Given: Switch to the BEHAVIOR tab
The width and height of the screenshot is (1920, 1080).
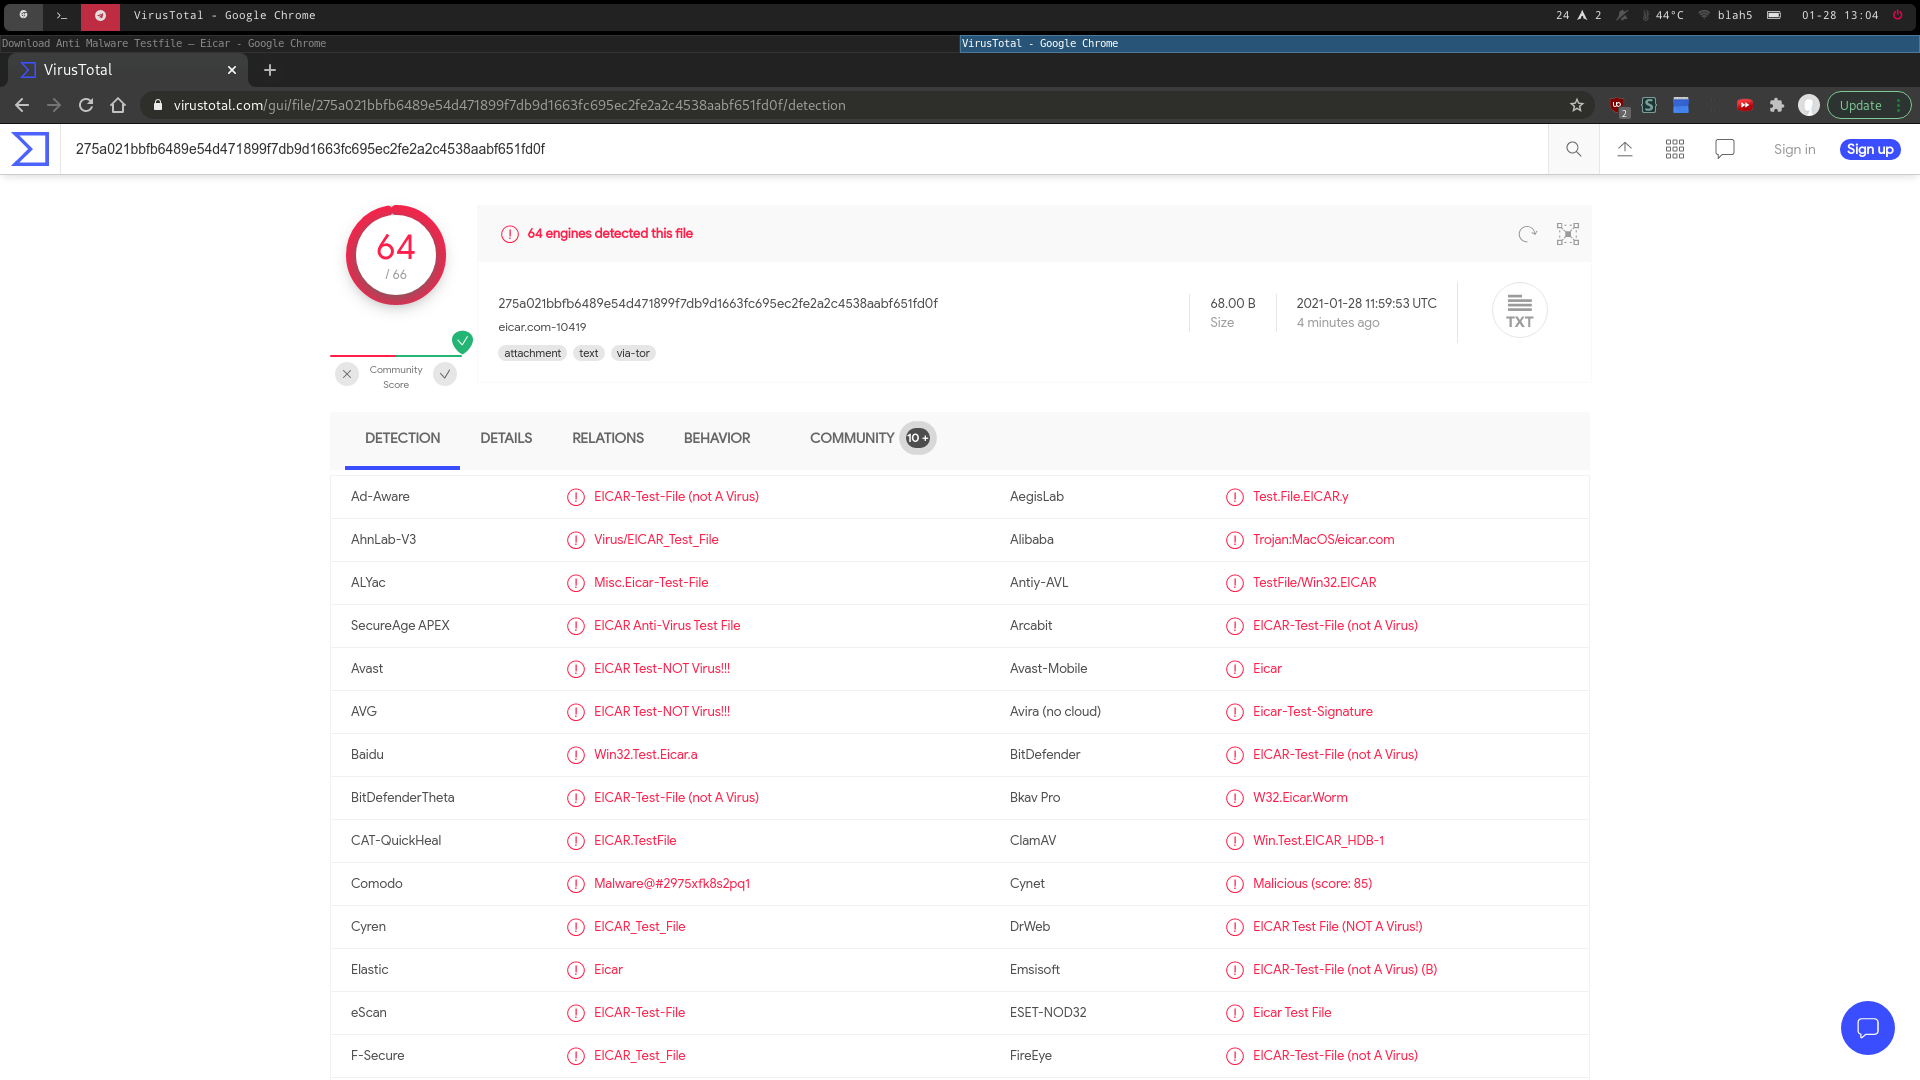Looking at the screenshot, I should 717,438.
